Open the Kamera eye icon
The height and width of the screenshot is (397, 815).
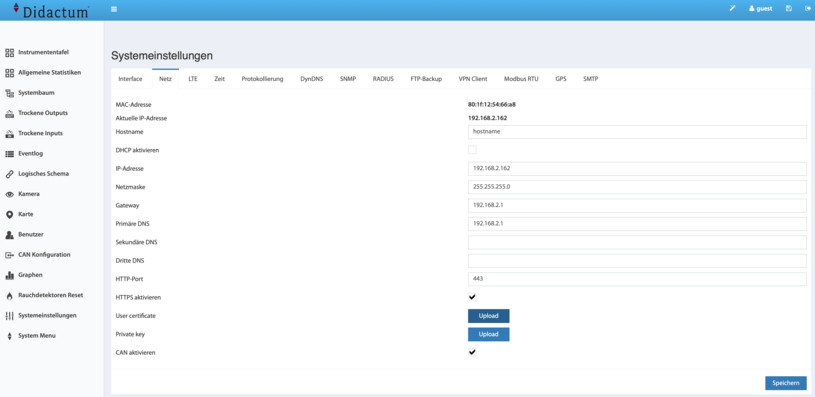tap(9, 194)
